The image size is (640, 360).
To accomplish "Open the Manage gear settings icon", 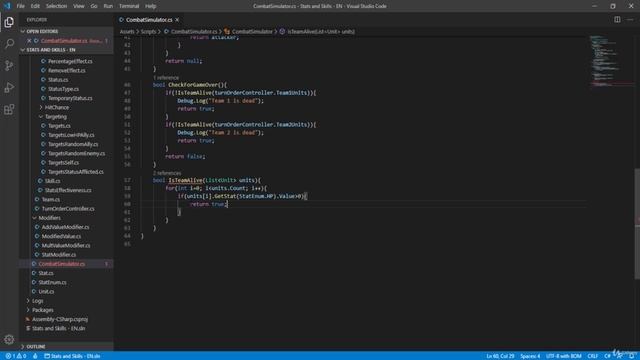I will pos(9,339).
